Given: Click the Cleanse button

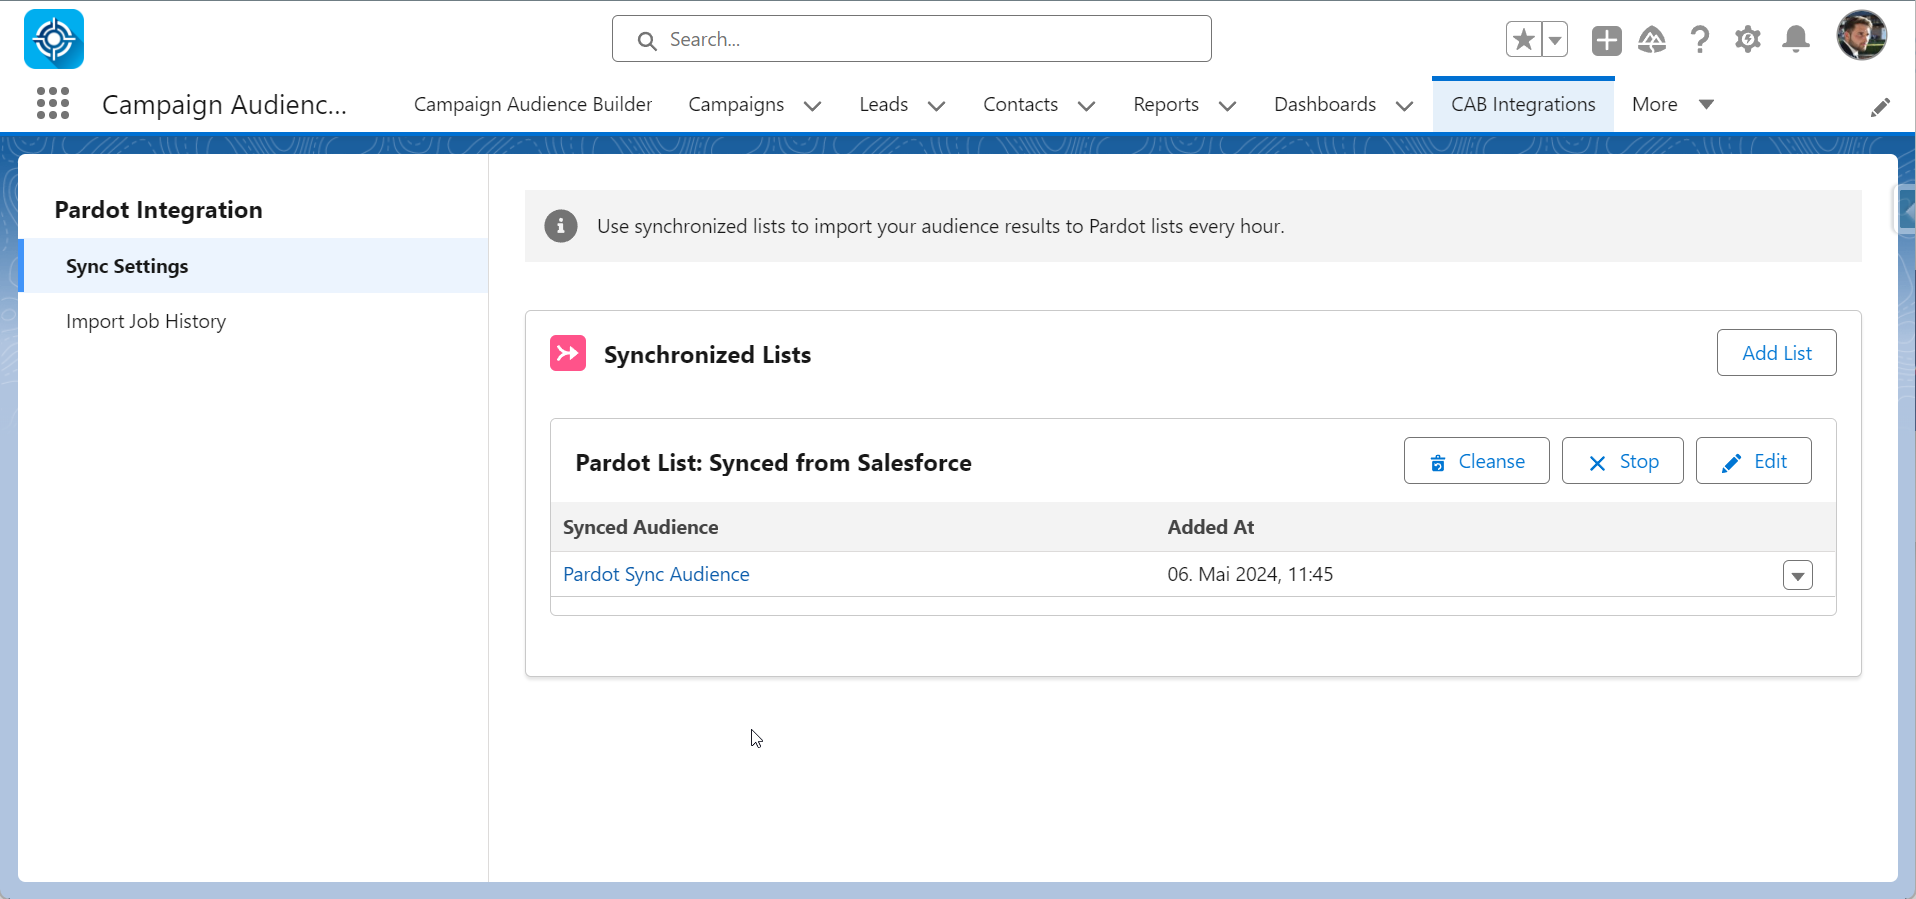Looking at the screenshot, I should (1477, 461).
